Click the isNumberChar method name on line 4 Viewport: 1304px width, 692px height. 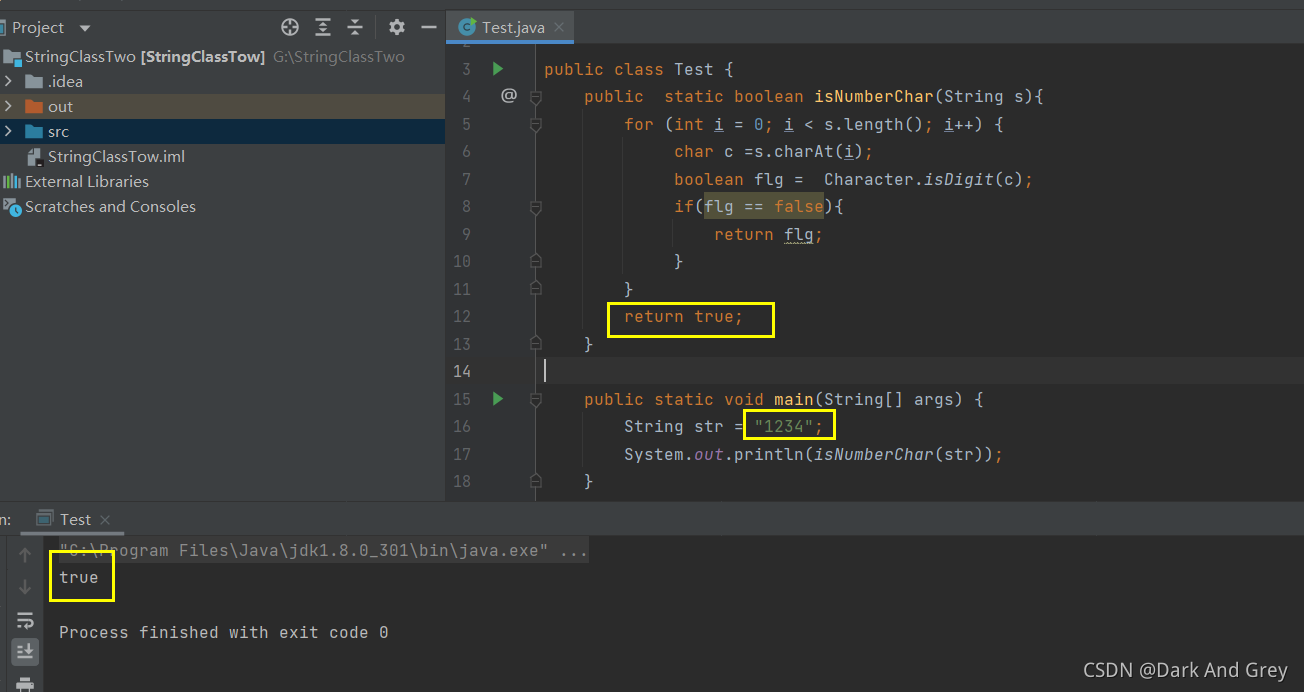[x=874, y=96]
